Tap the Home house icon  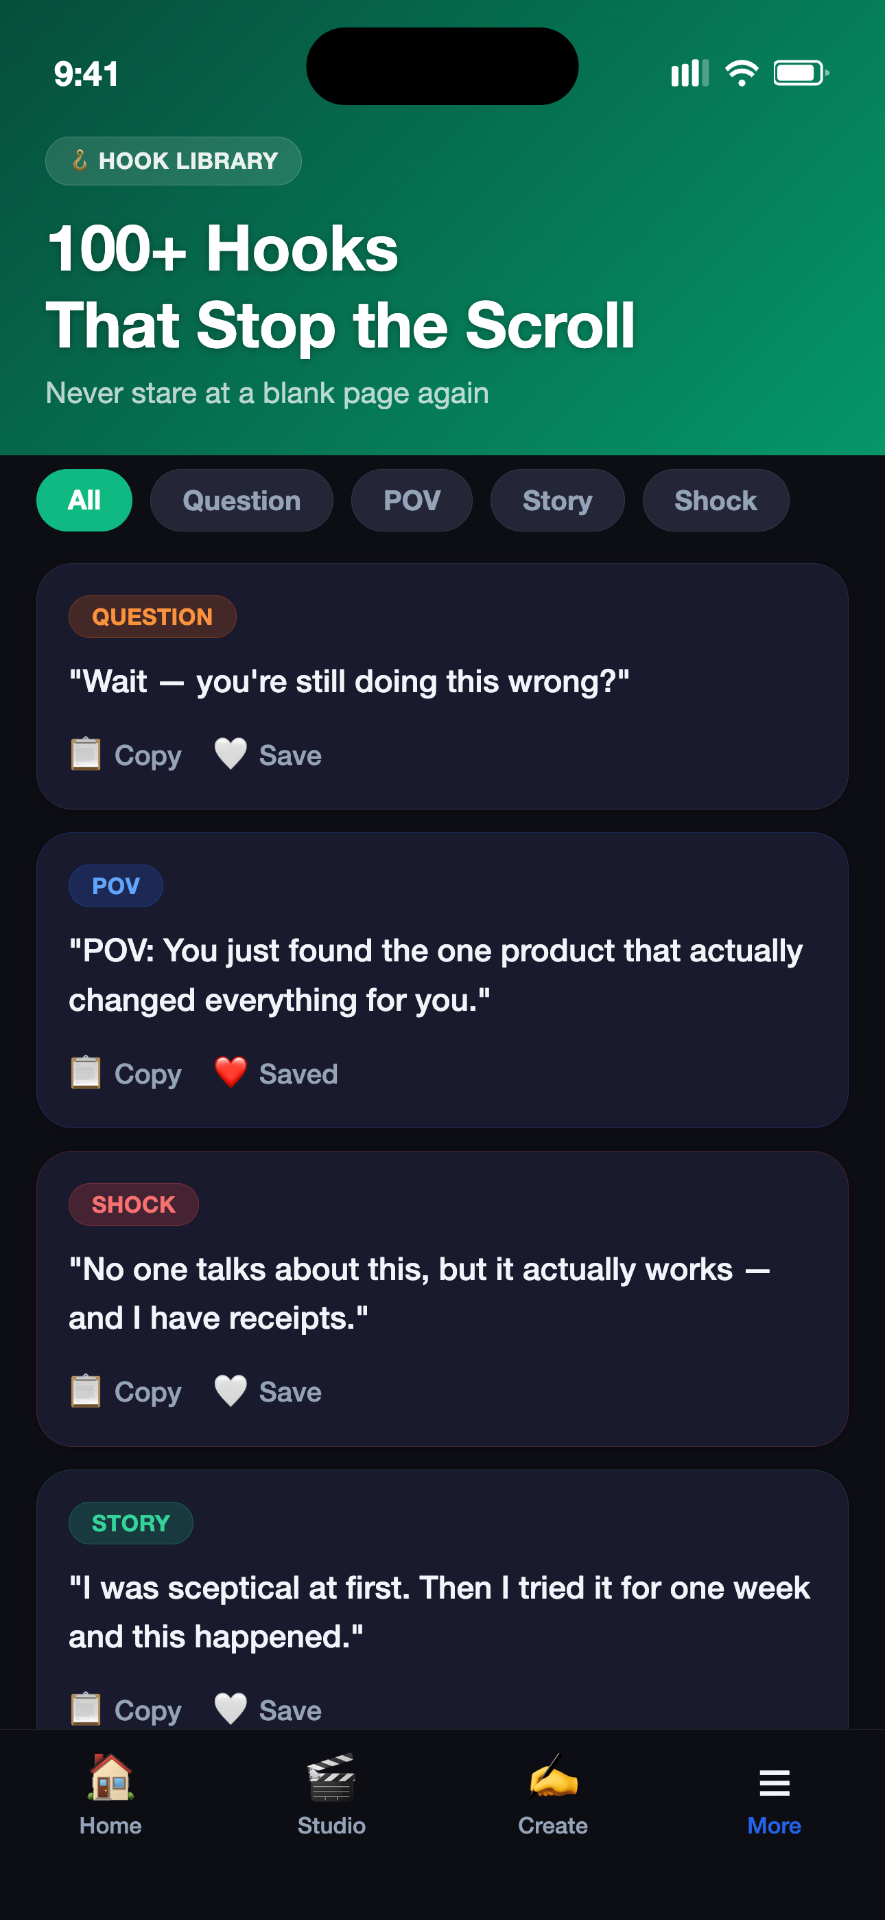[x=110, y=1779]
